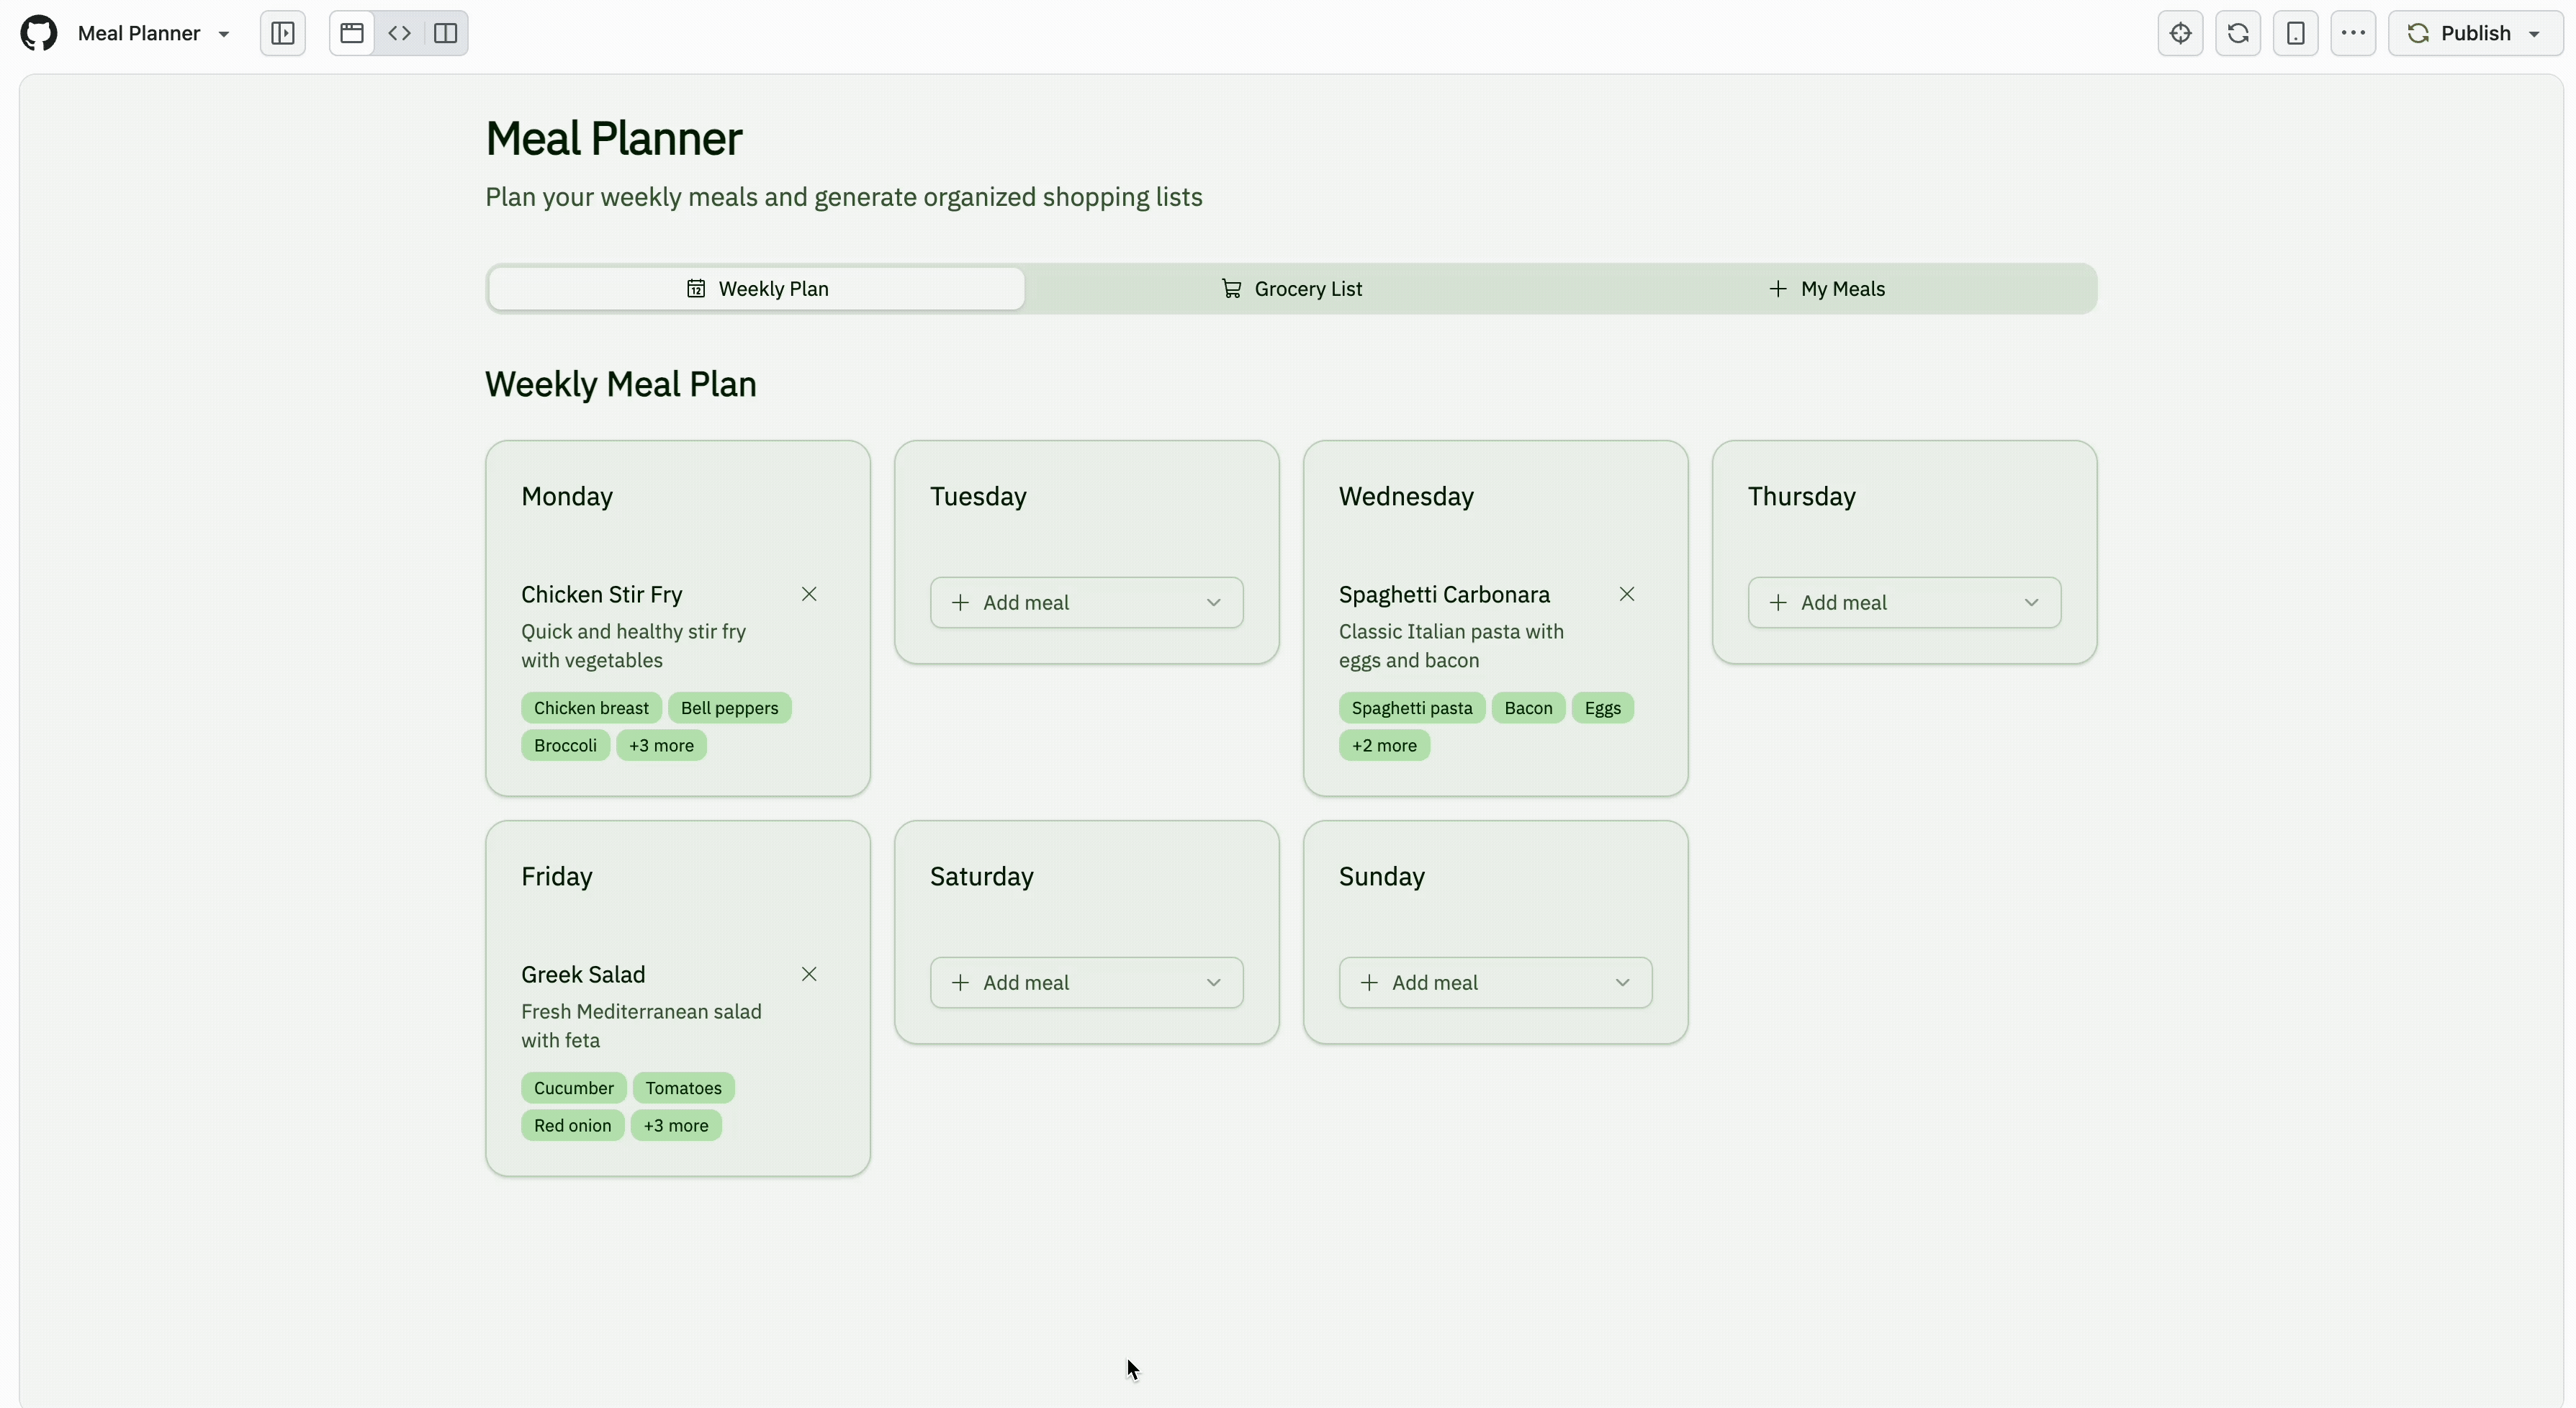Viewport: 2576px width, 1408px height.
Task: Click the calendar icon on Weekly Plan
Action: 696,289
